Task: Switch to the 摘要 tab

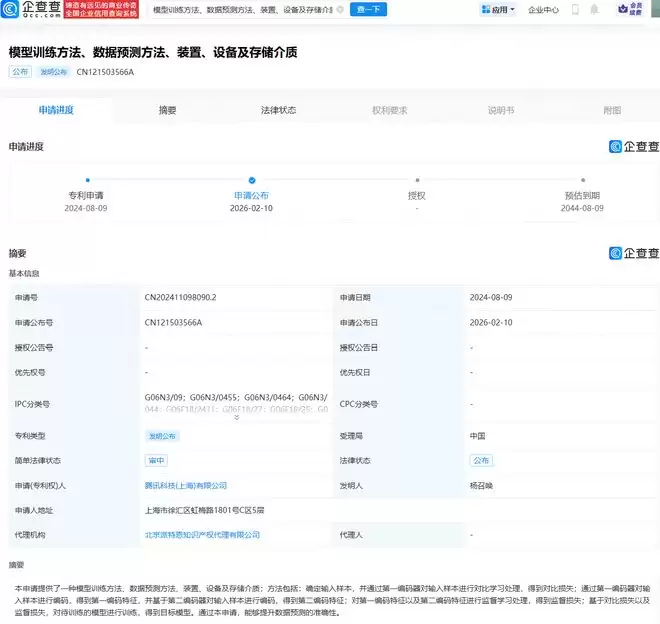Action: [x=167, y=110]
